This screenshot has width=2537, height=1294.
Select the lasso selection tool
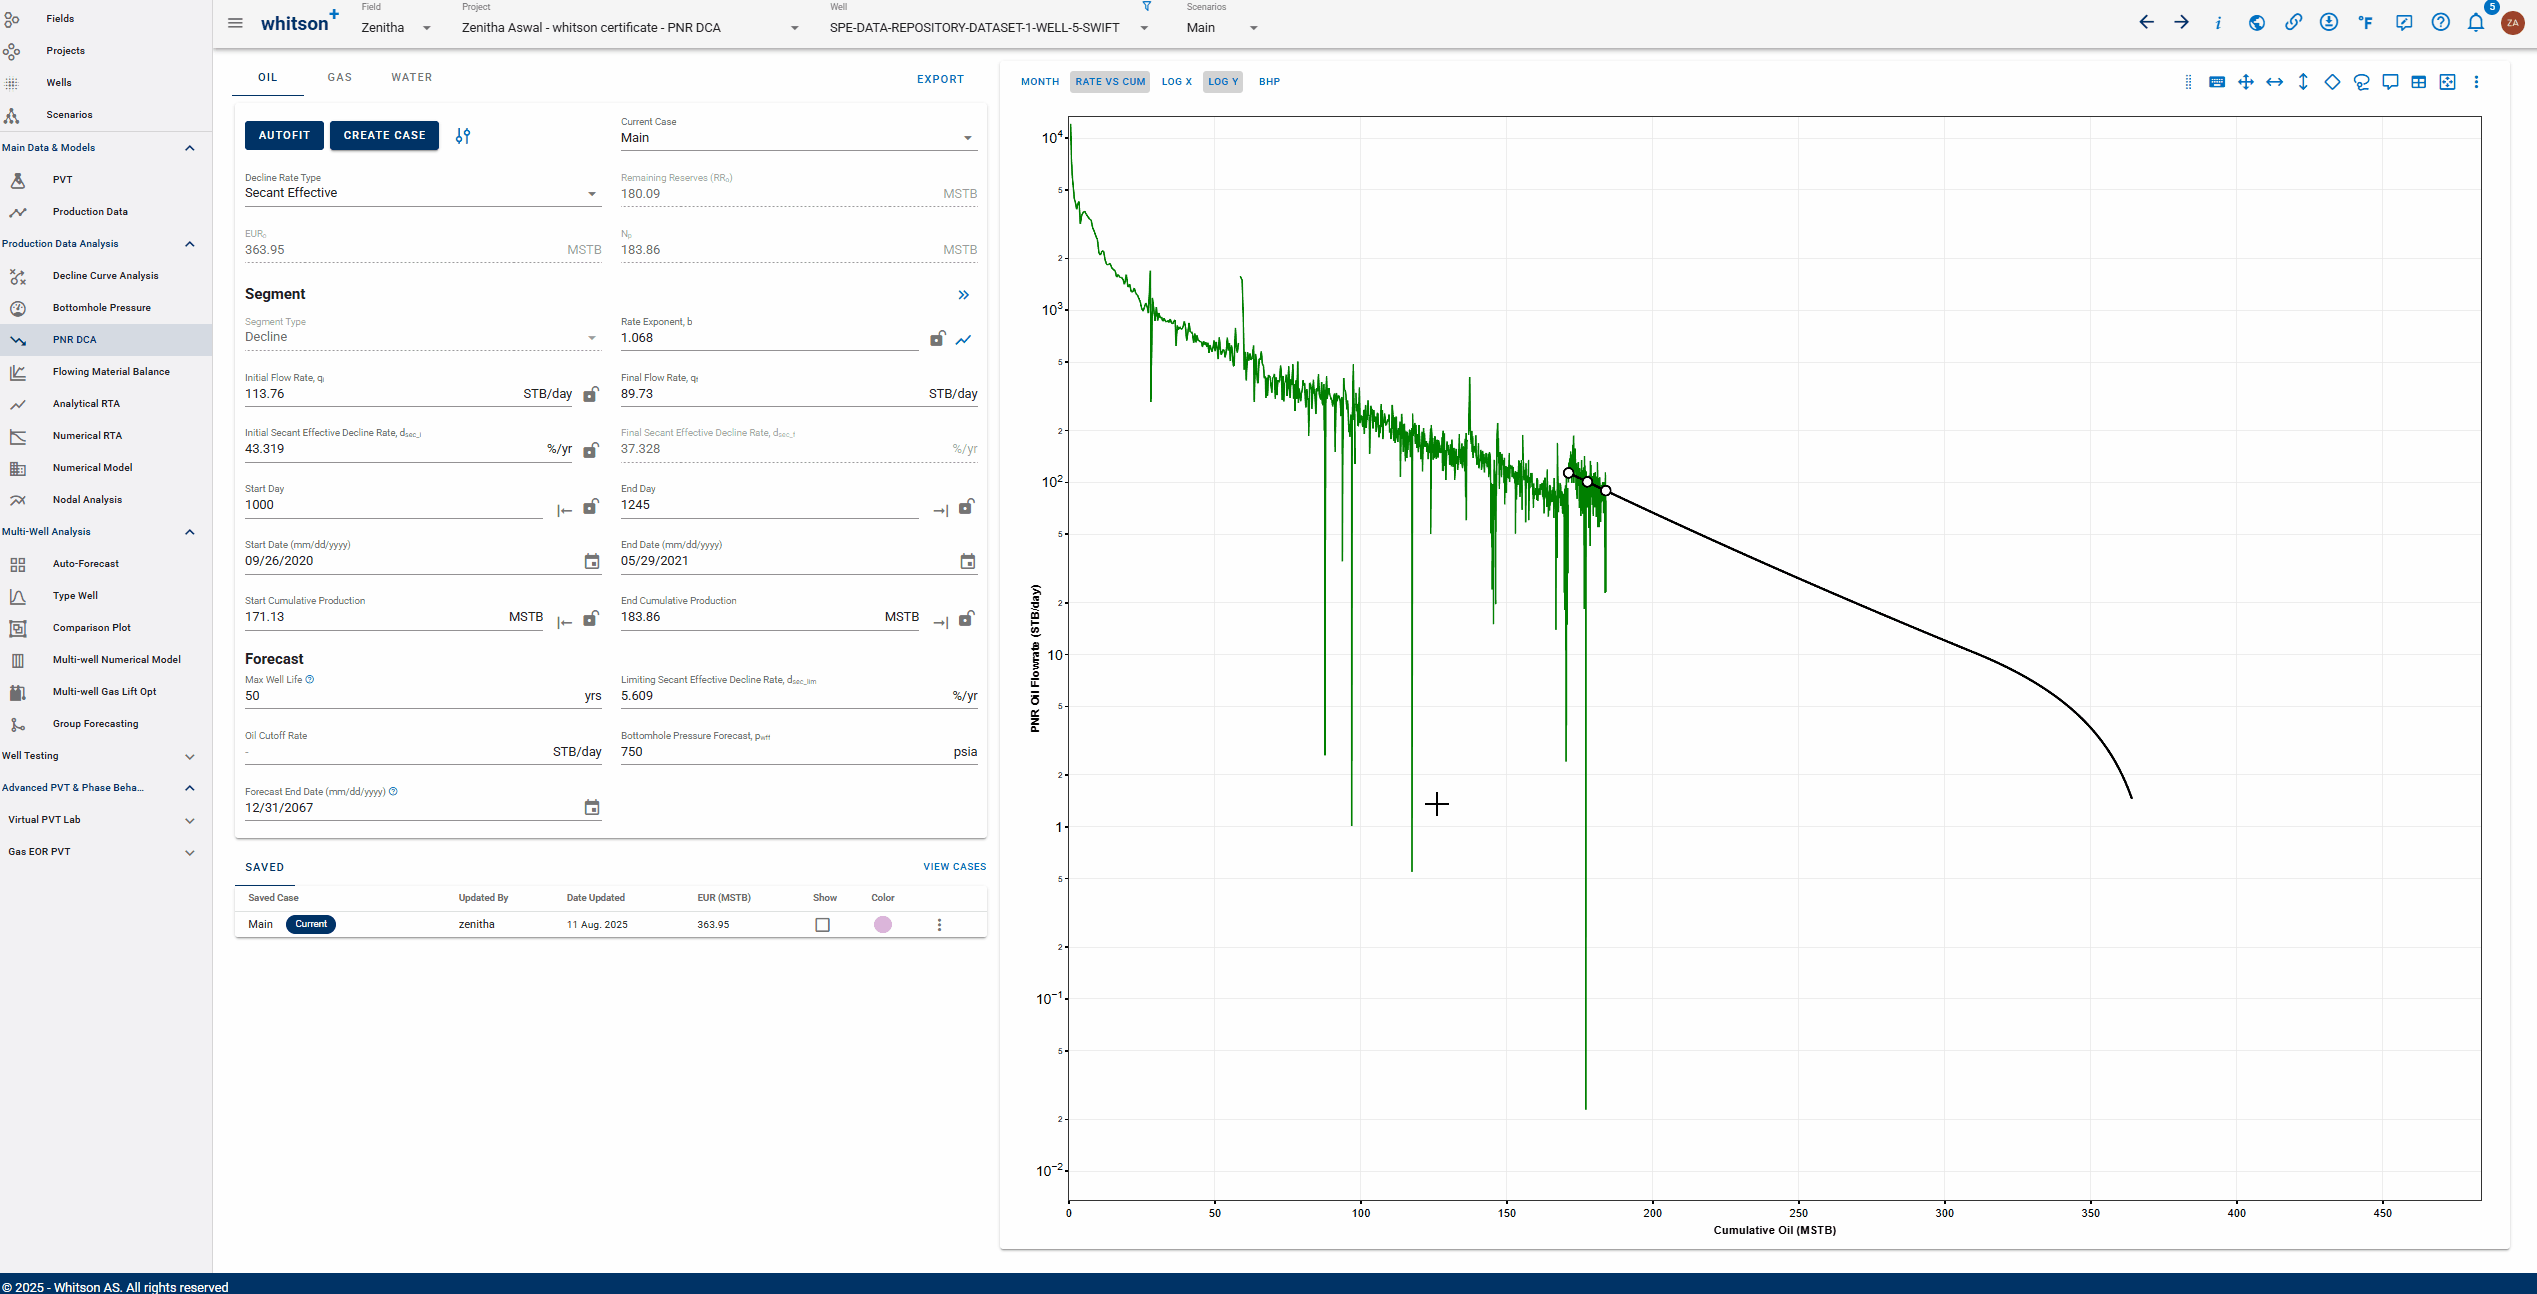tap(2362, 82)
